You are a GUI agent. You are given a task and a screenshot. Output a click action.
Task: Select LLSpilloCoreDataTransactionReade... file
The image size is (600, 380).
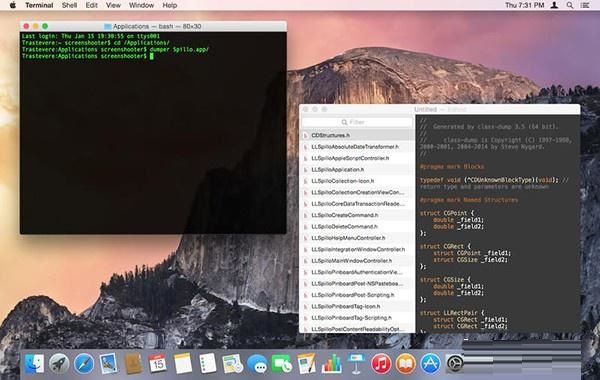357,204
